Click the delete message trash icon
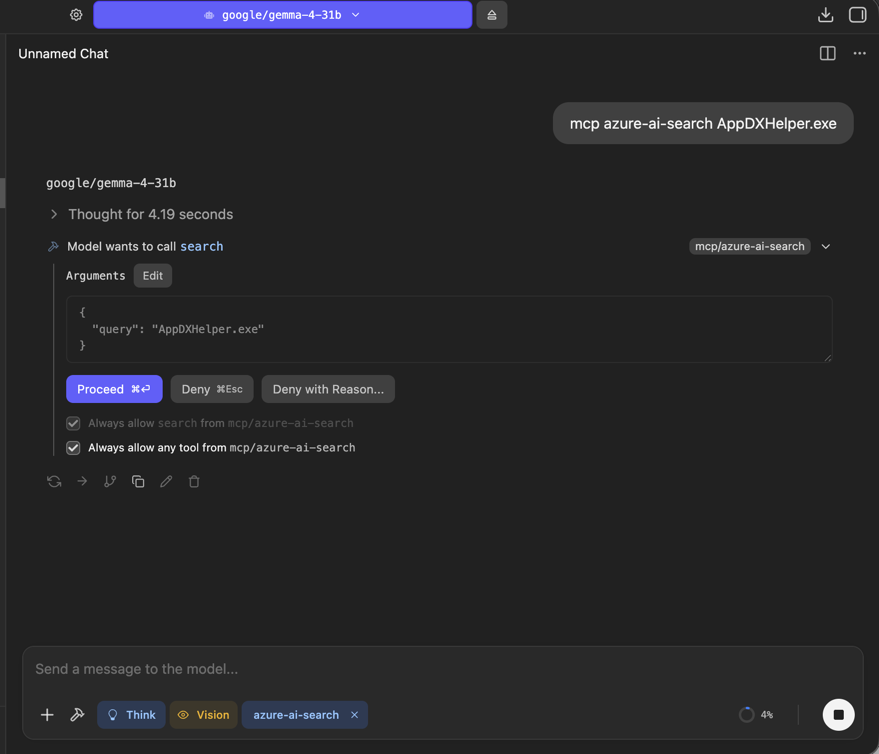This screenshot has height=754, width=879. 194,482
